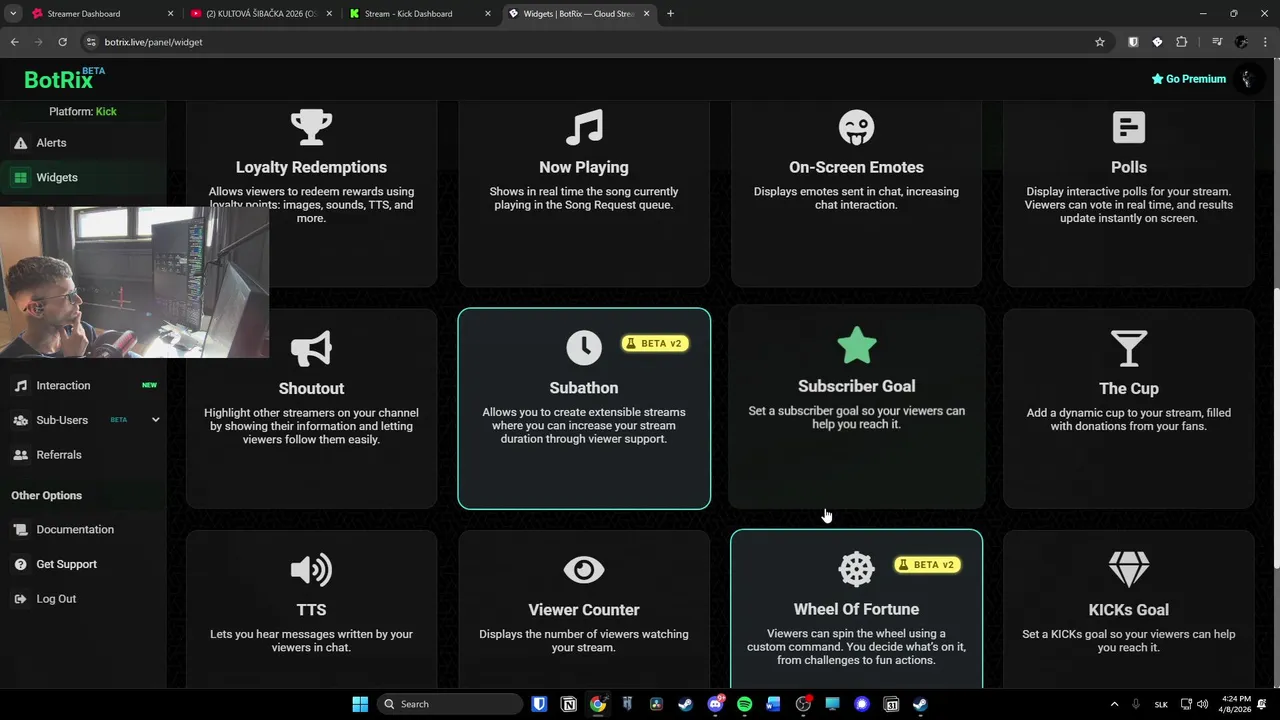Select The Cup cocktail glass icon
The width and height of the screenshot is (1280, 720).
(1129, 348)
